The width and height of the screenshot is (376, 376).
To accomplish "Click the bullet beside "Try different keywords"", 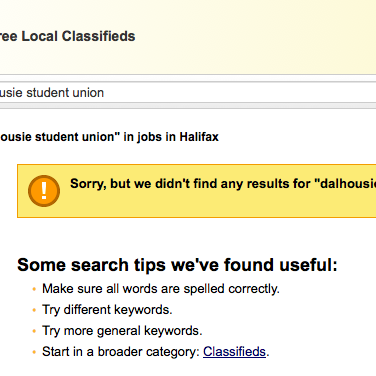I will [x=34, y=310].
